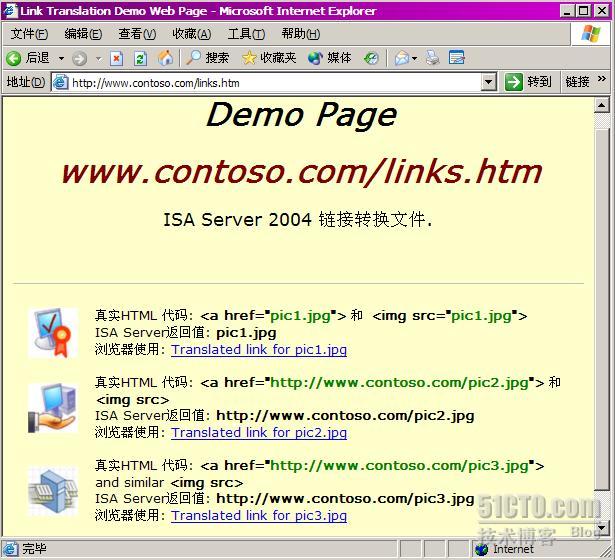This screenshot has width=615, height=560.
Task: Click the 地址(D) address label
Action: (x=25, y=82)
